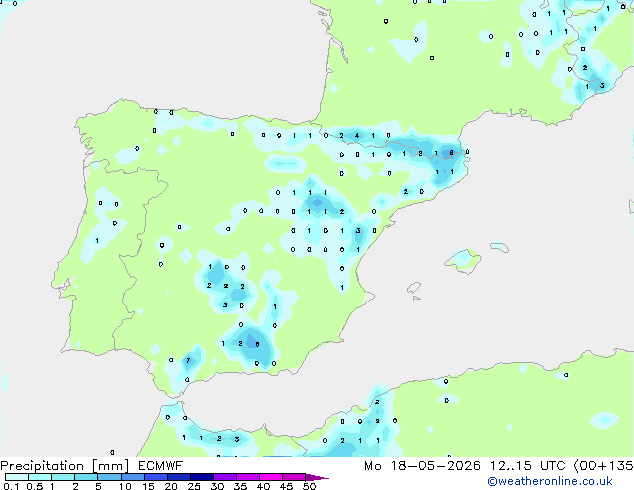The width and height of the screenshot is (634, 490).
Task: Select the 5–10 mm legend color box
Action: tap(109, 477)
